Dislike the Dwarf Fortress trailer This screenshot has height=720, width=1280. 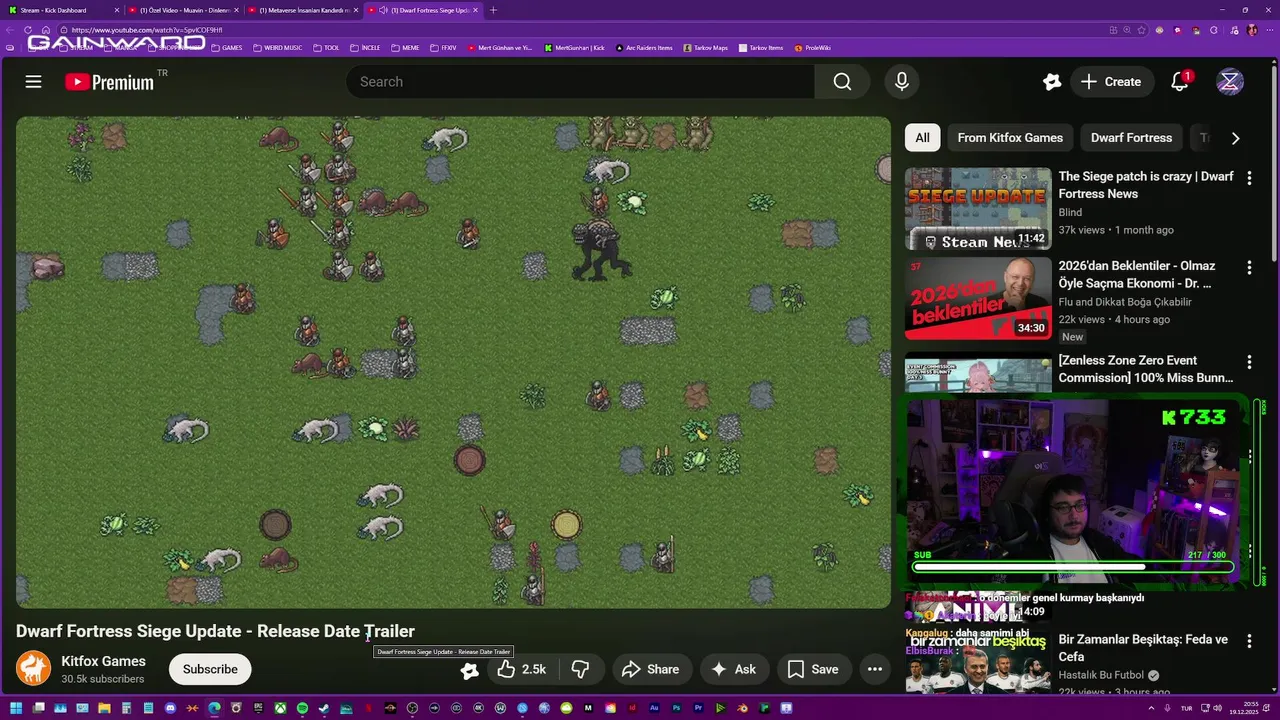click(x=580, y=669)
